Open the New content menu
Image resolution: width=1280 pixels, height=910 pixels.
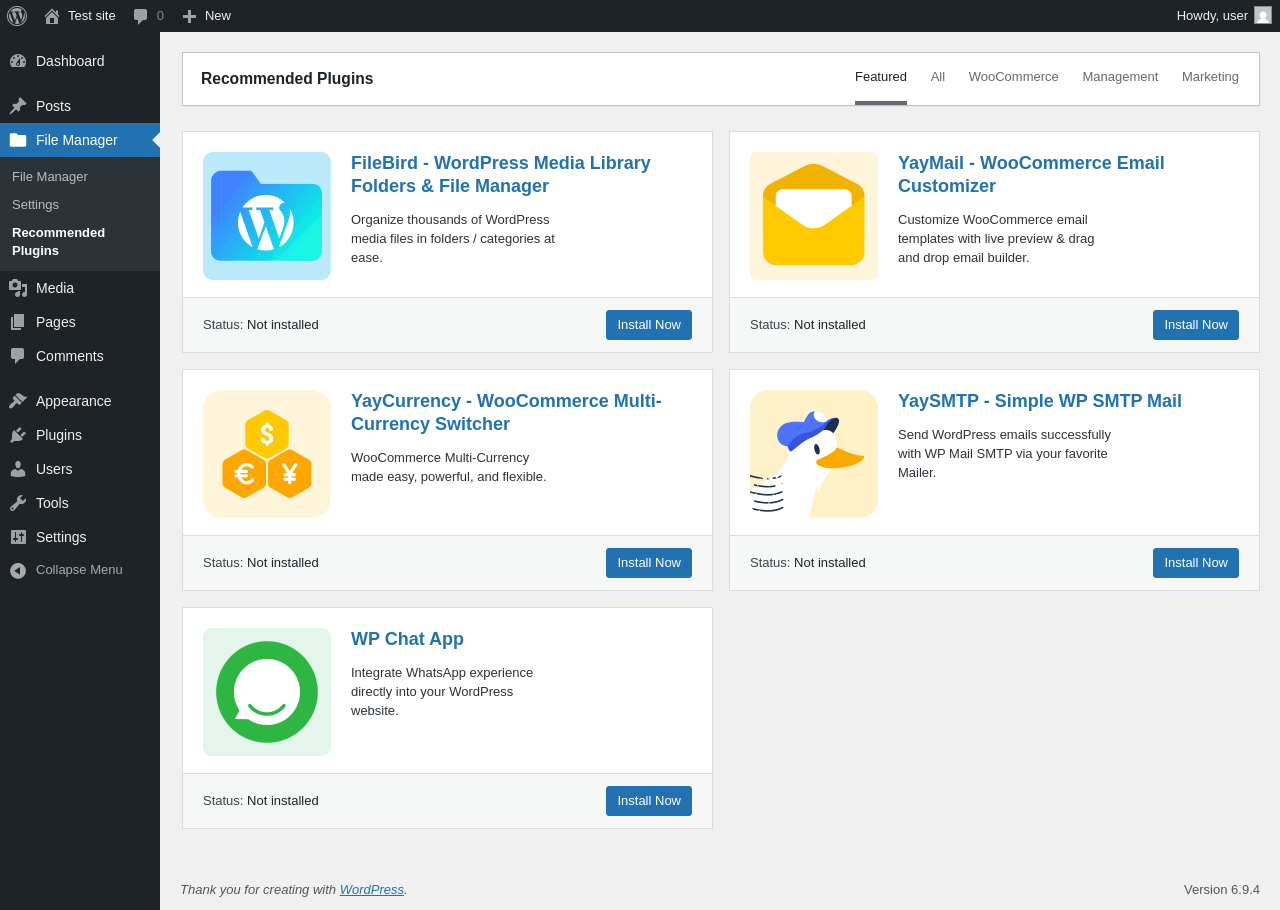pyautogui.click(x=207, y=16)
